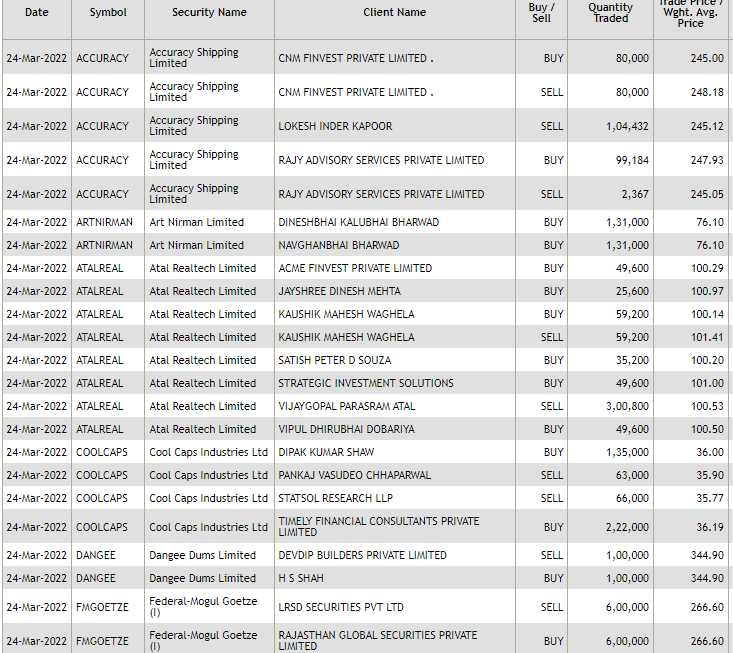
Task: Select the trade price 248.18 cell
Action: coord(706,92)
